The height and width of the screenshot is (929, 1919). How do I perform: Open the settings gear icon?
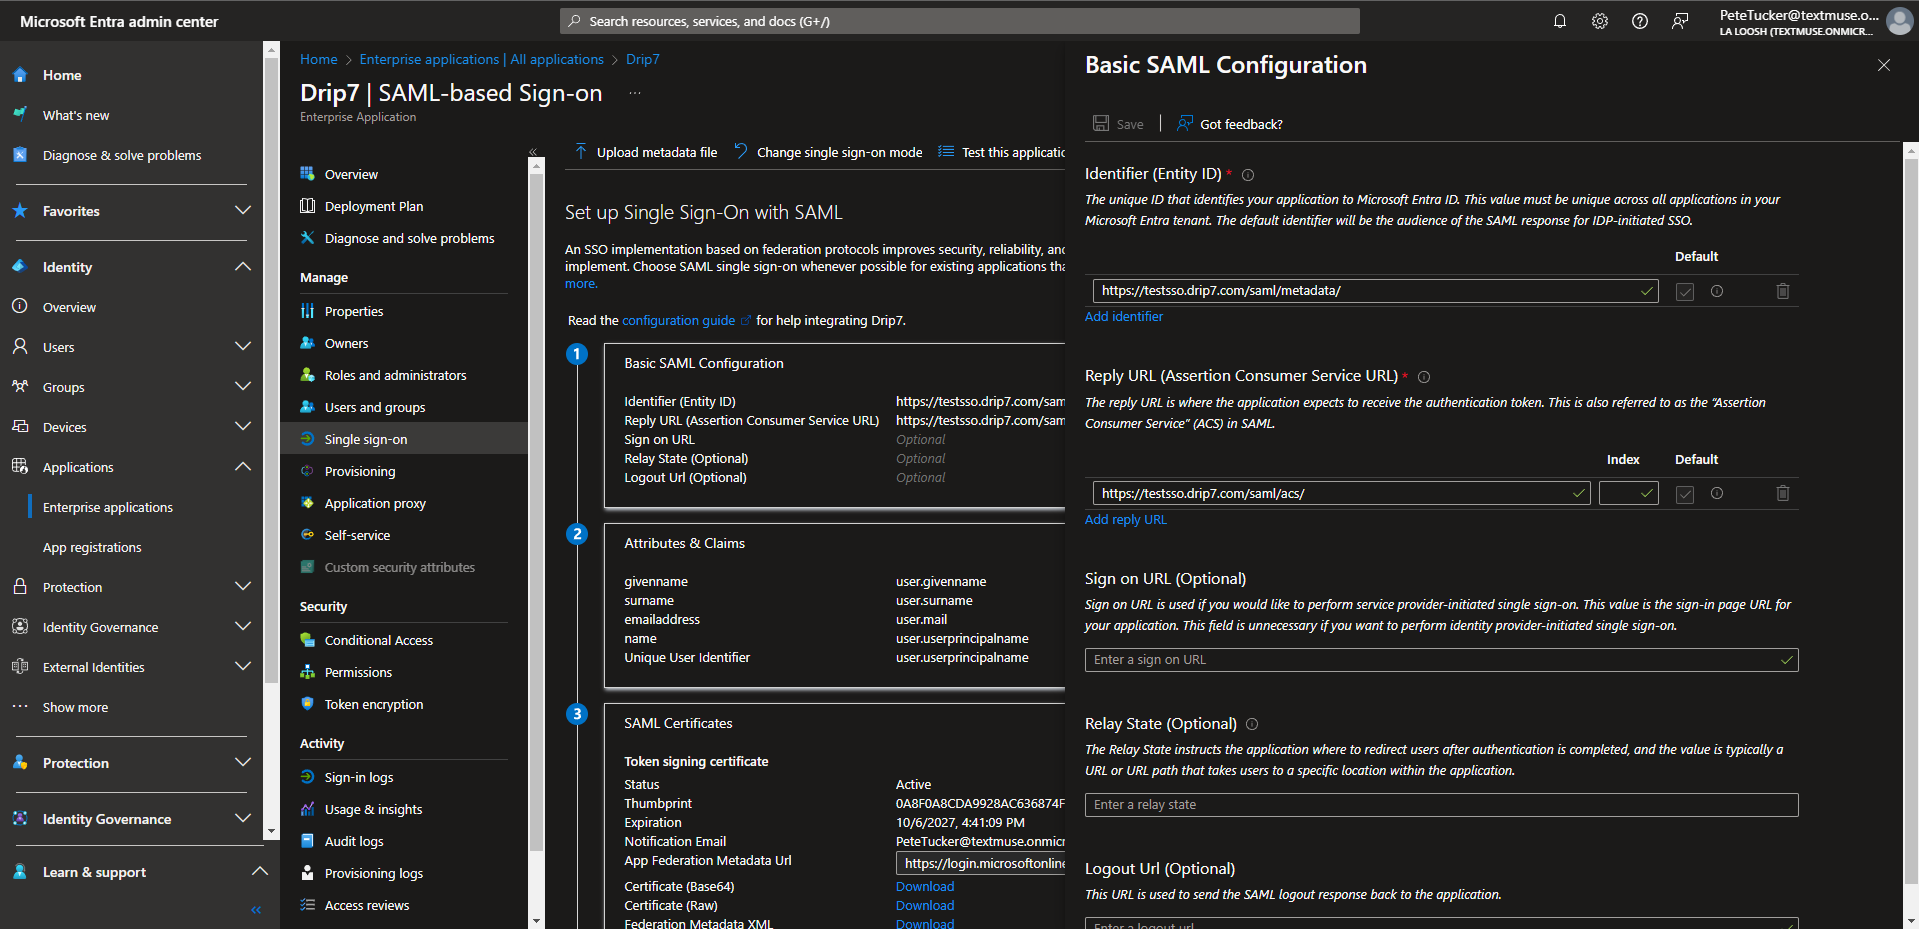click(x=1600, y=21)
